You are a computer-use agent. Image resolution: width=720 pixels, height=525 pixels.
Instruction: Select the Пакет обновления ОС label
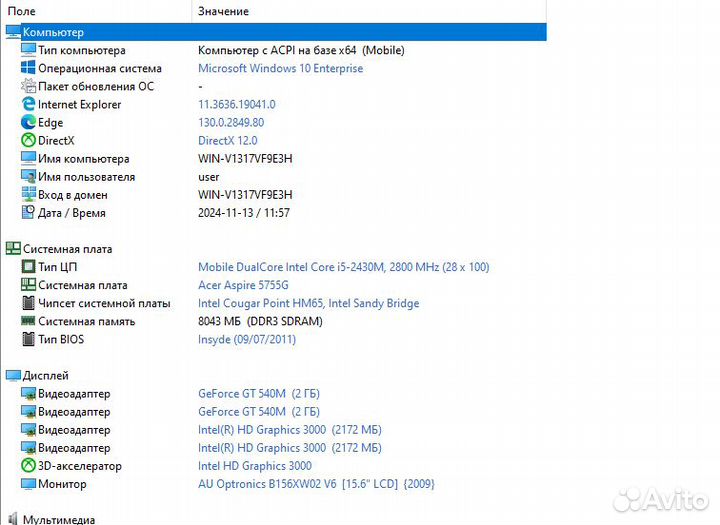(96, 86)
